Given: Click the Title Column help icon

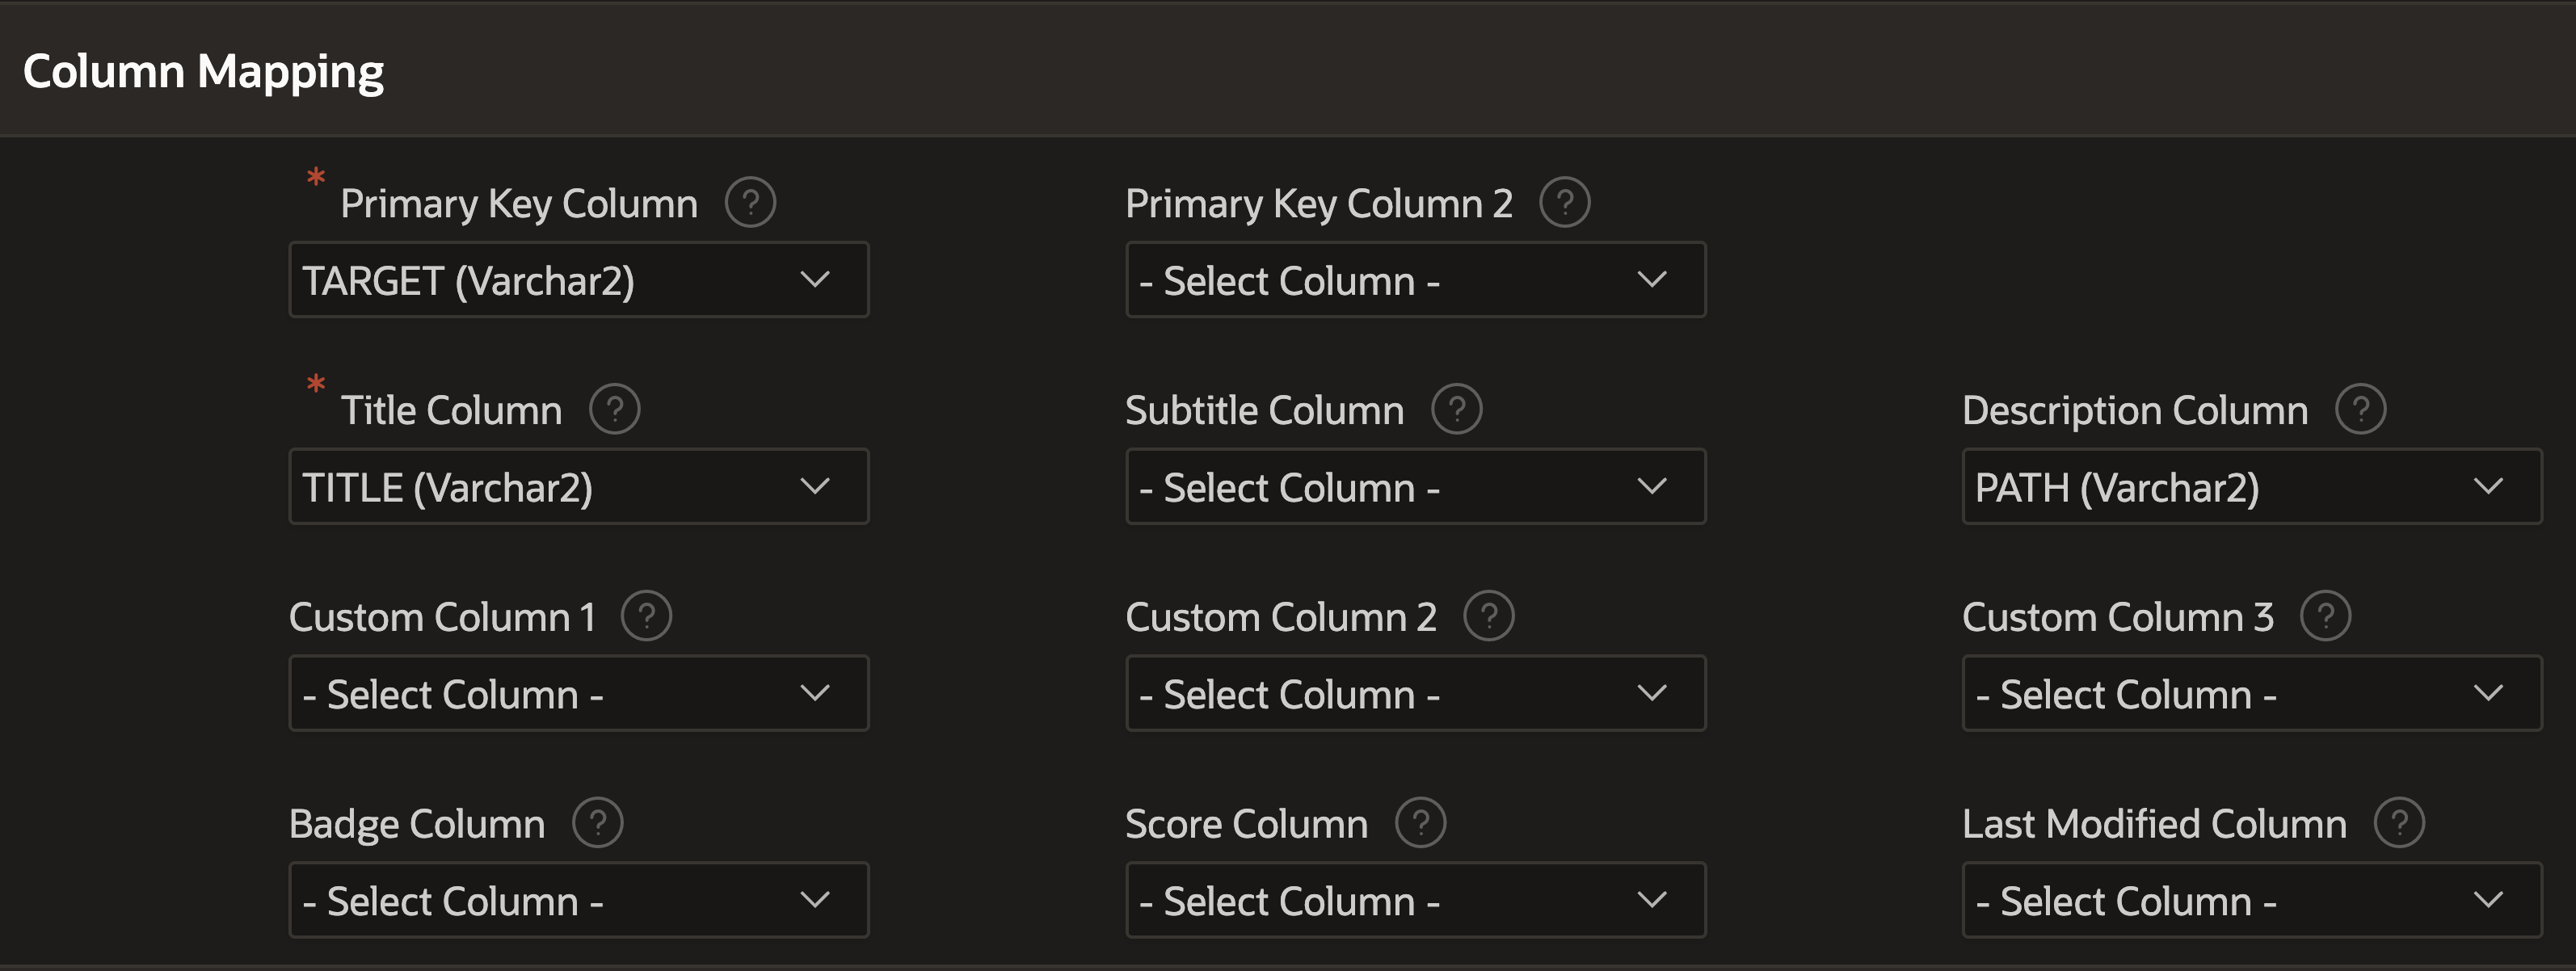Looking at the screenshot, I should (x=615, y=410).
